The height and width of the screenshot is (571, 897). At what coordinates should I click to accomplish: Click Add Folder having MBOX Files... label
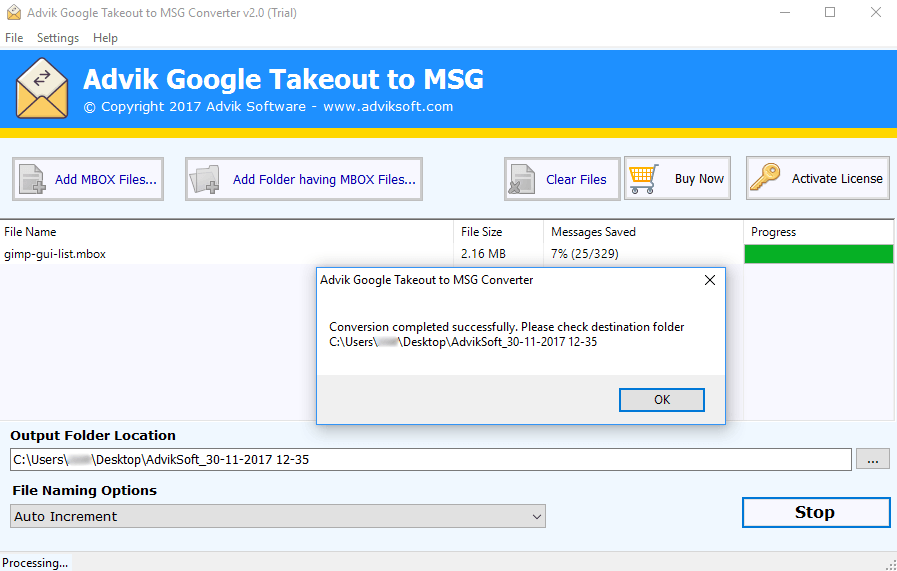[x=324, y=179]
